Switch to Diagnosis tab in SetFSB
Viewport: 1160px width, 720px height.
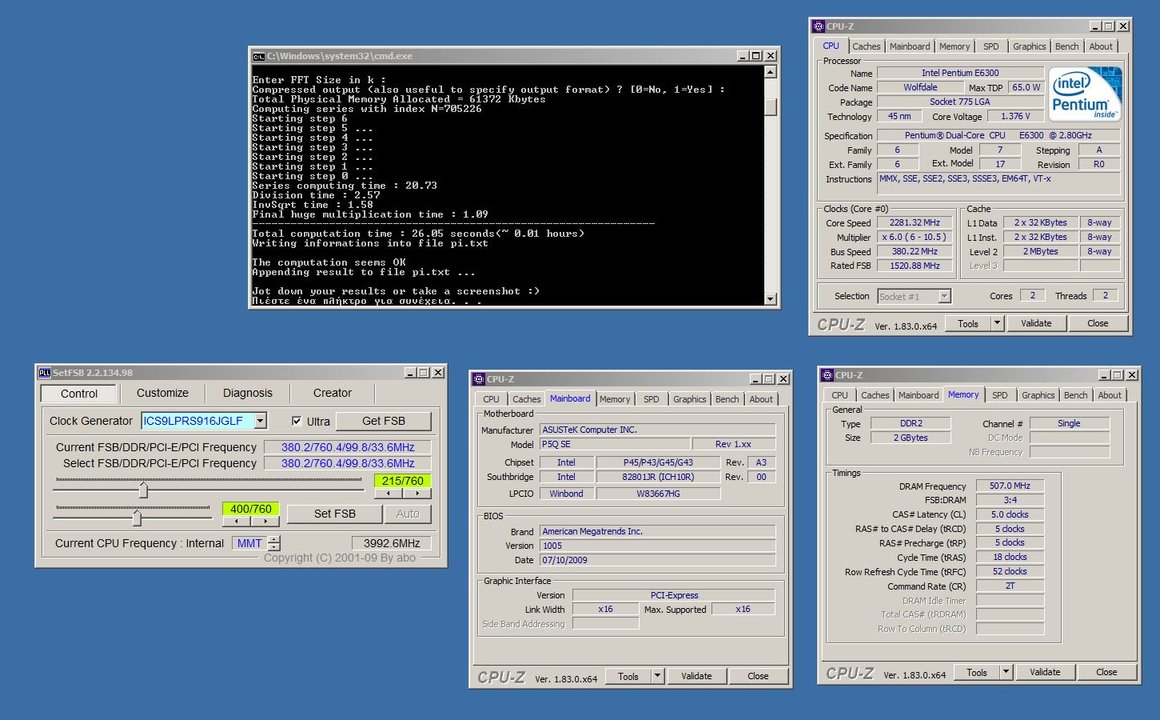pyautogui.click(x=247, y=393)
